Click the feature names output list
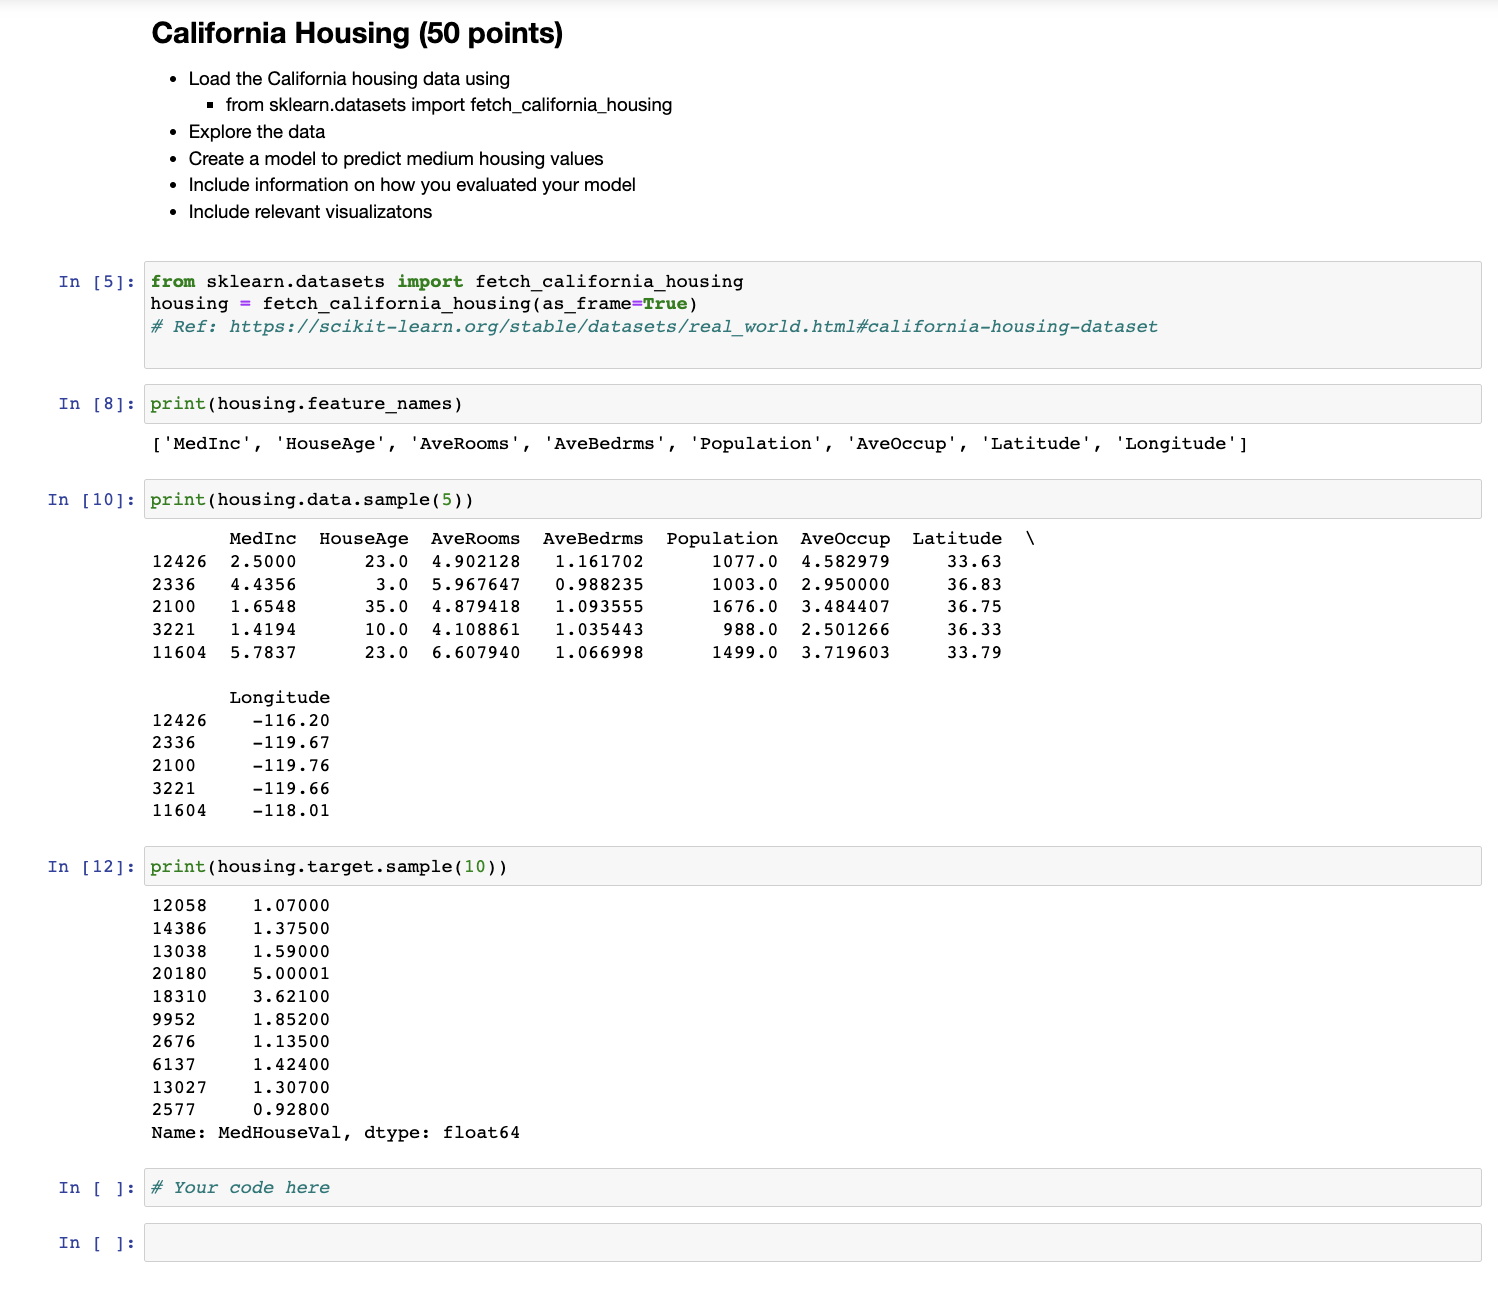Screen dimensions: 1498x1296 698,443
